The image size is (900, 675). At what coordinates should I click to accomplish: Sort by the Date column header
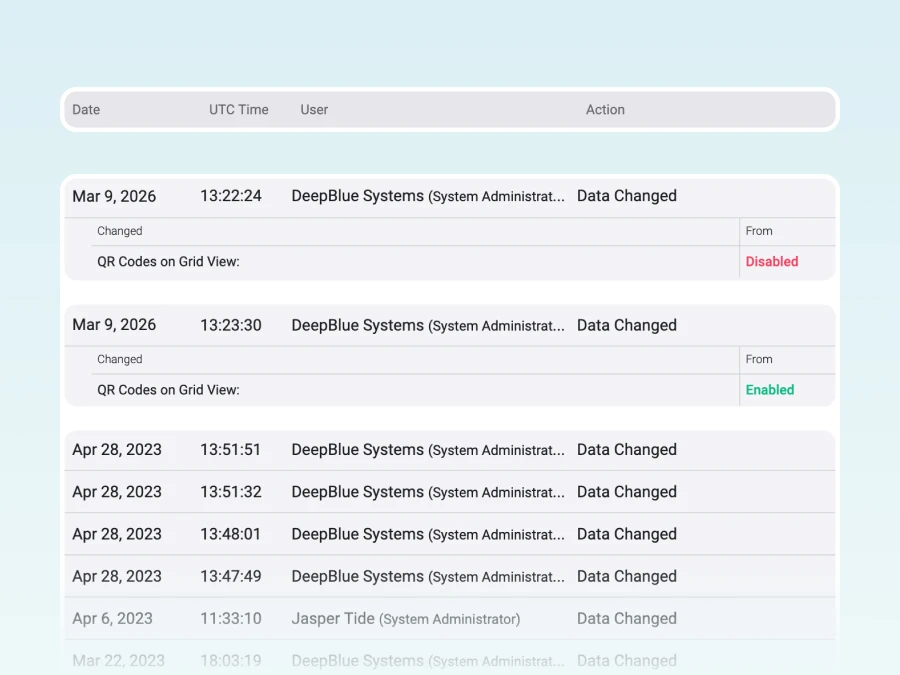86,110
